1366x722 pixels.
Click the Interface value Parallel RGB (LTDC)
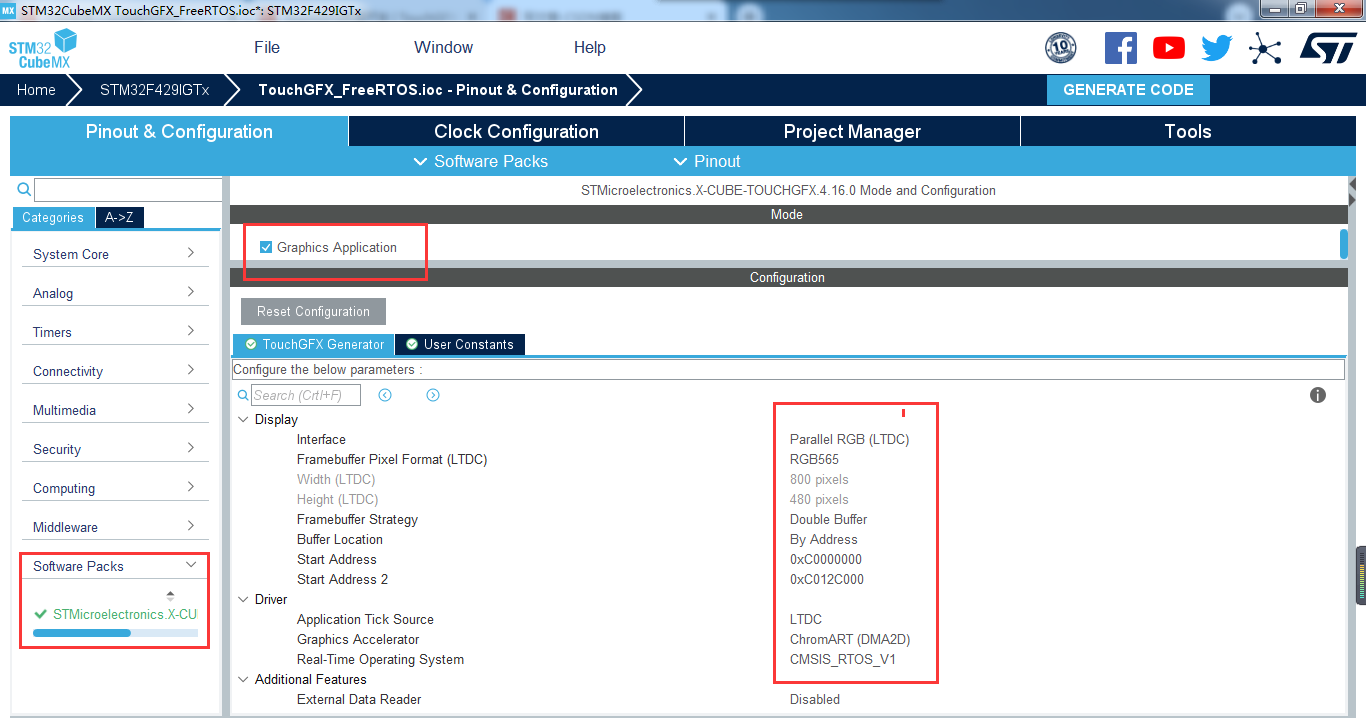coord(850,440)
